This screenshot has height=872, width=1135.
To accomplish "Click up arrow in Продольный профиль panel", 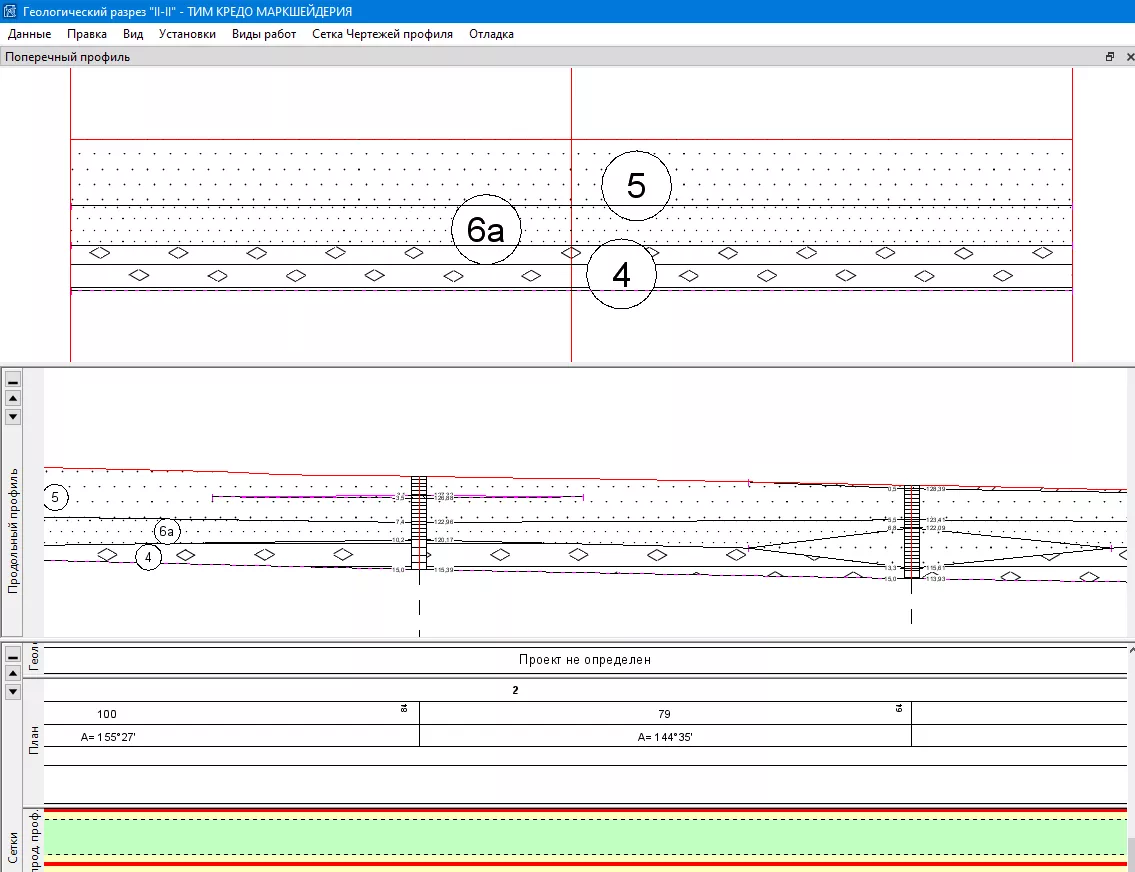I will point(13,398).
